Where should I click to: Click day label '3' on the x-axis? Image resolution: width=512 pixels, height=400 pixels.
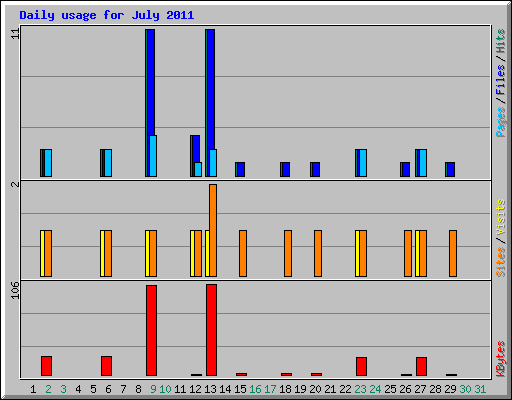click(x=63, y=389)
